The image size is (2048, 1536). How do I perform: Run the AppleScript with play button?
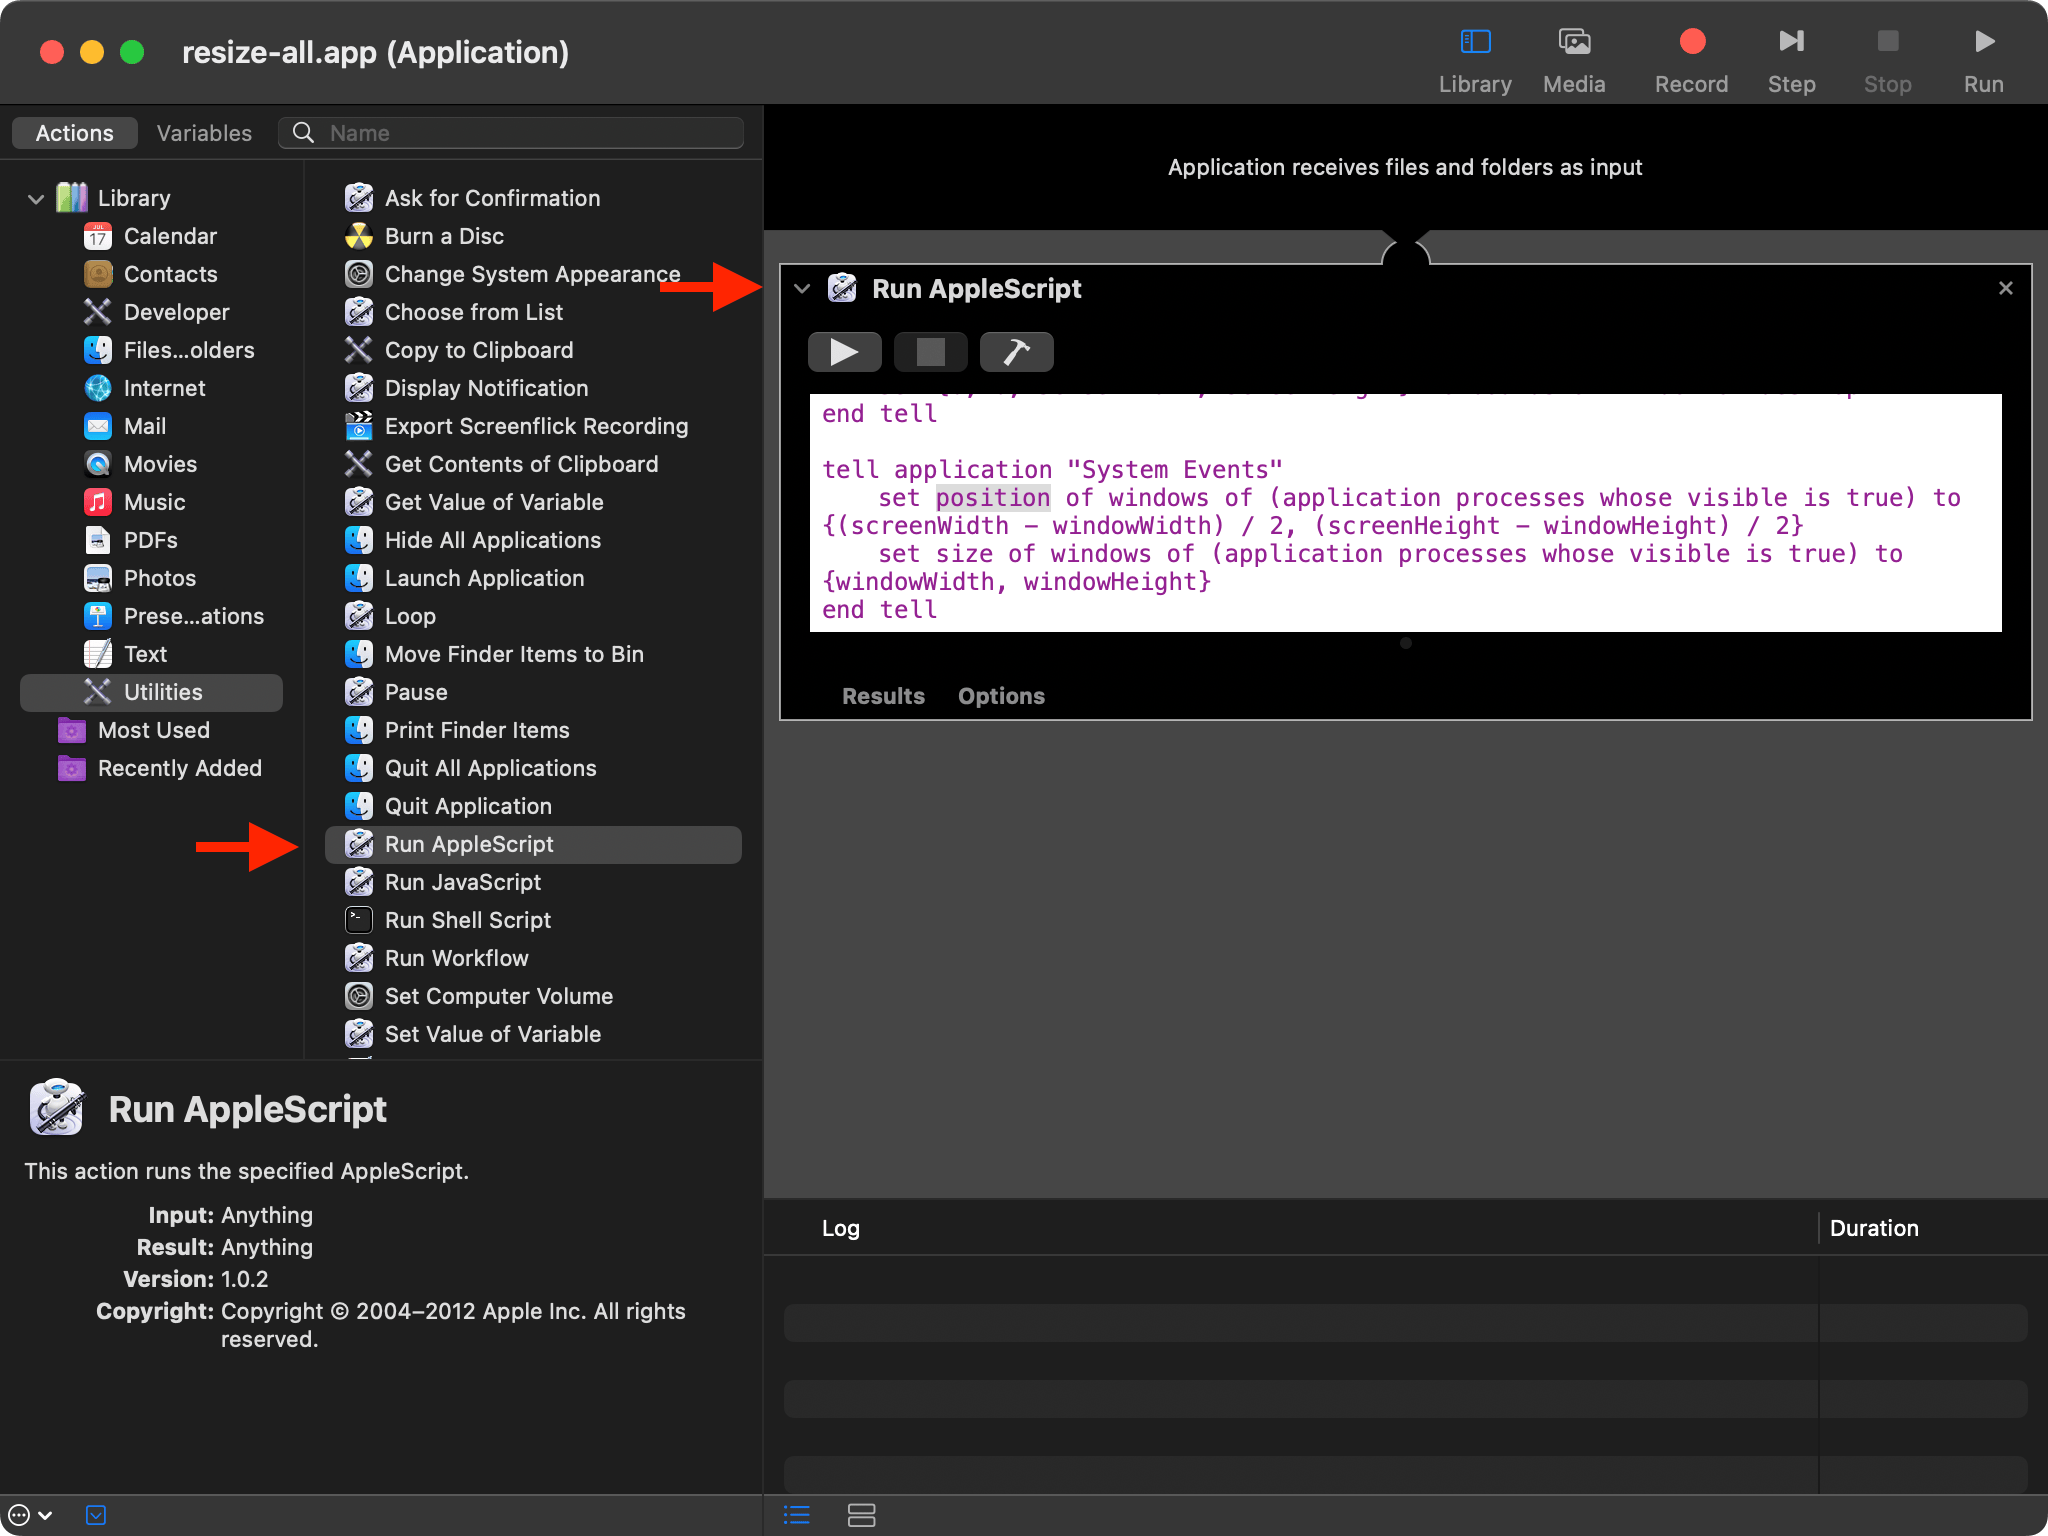(844, 352)
